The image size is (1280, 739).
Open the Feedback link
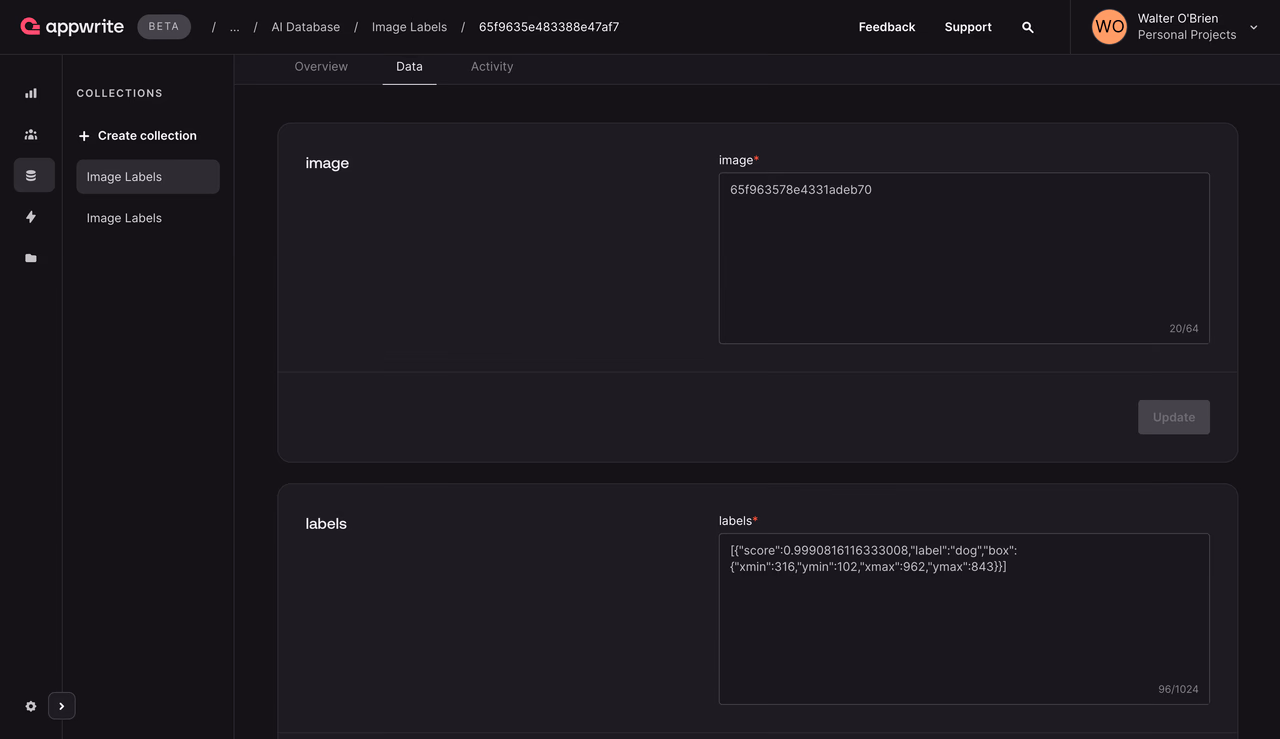pyautogui.click(x=887, y=27)
